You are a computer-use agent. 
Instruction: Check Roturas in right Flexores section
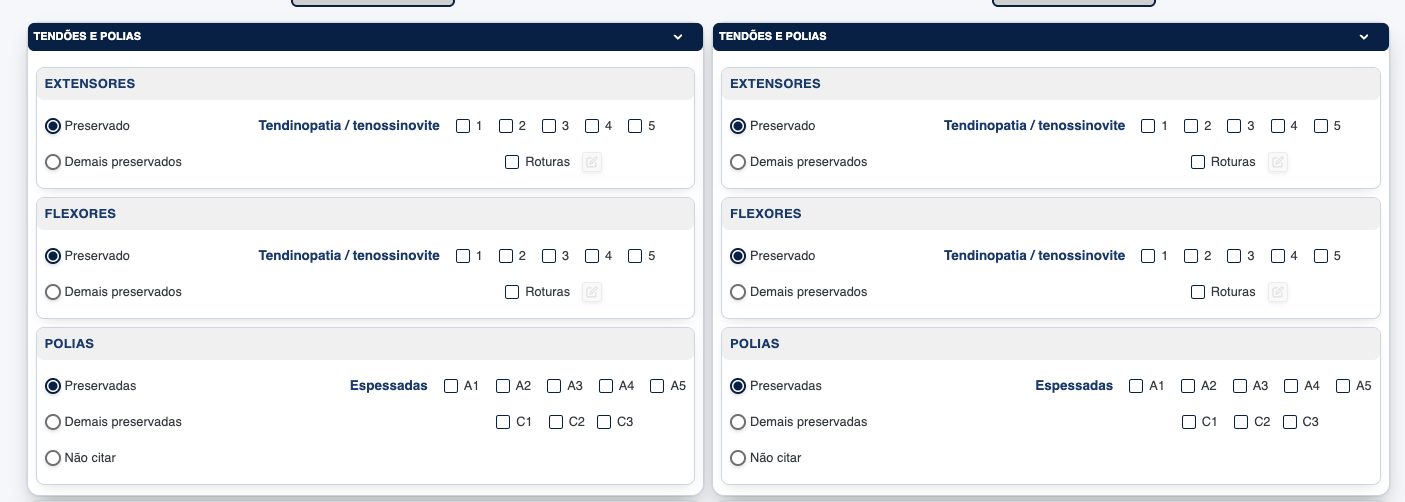click(1198, 292)
